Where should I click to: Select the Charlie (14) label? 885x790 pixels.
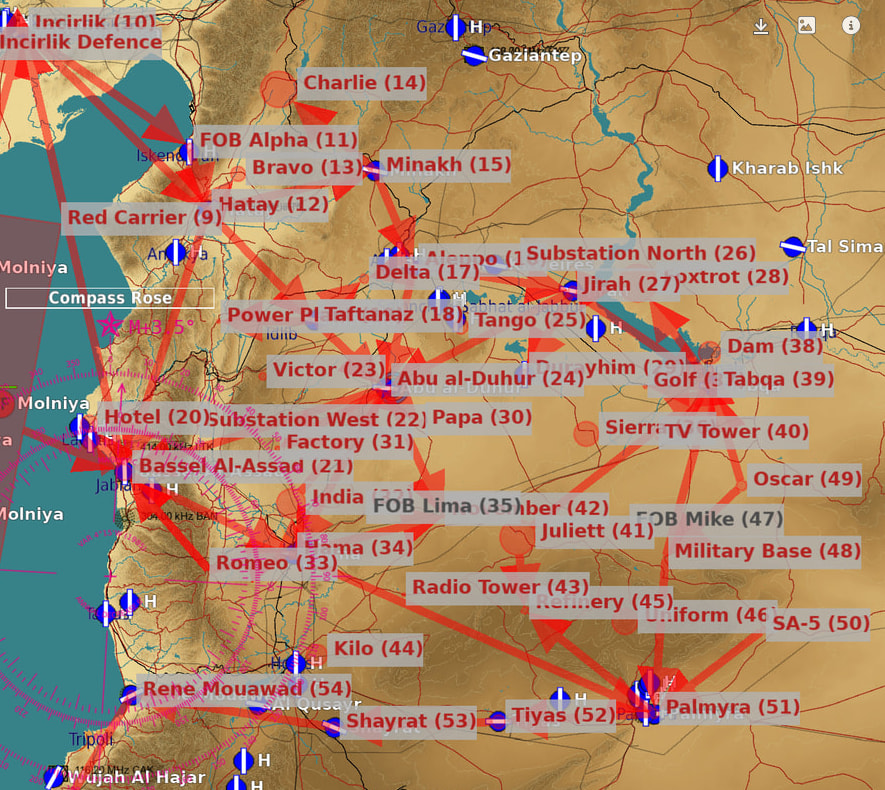(x=364, y=83)
